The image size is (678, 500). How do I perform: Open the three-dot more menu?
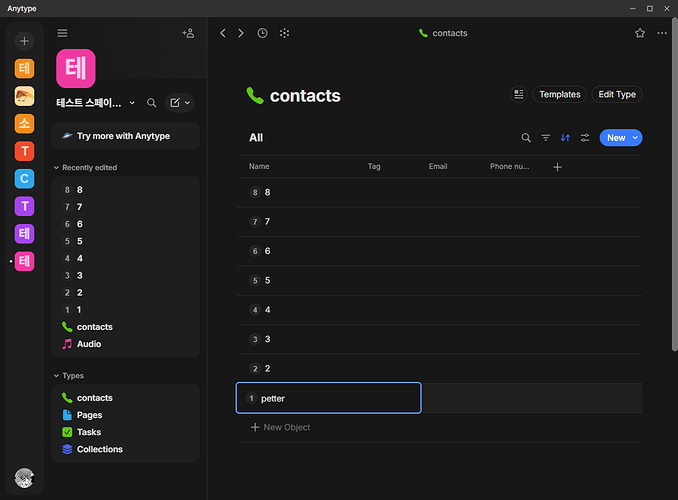point(662,33)
